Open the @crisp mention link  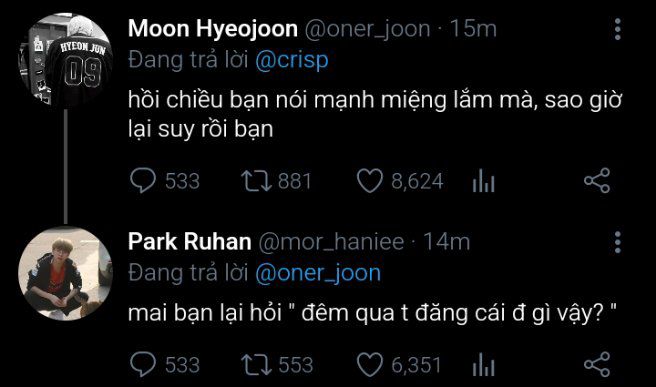tap(292, 61)
